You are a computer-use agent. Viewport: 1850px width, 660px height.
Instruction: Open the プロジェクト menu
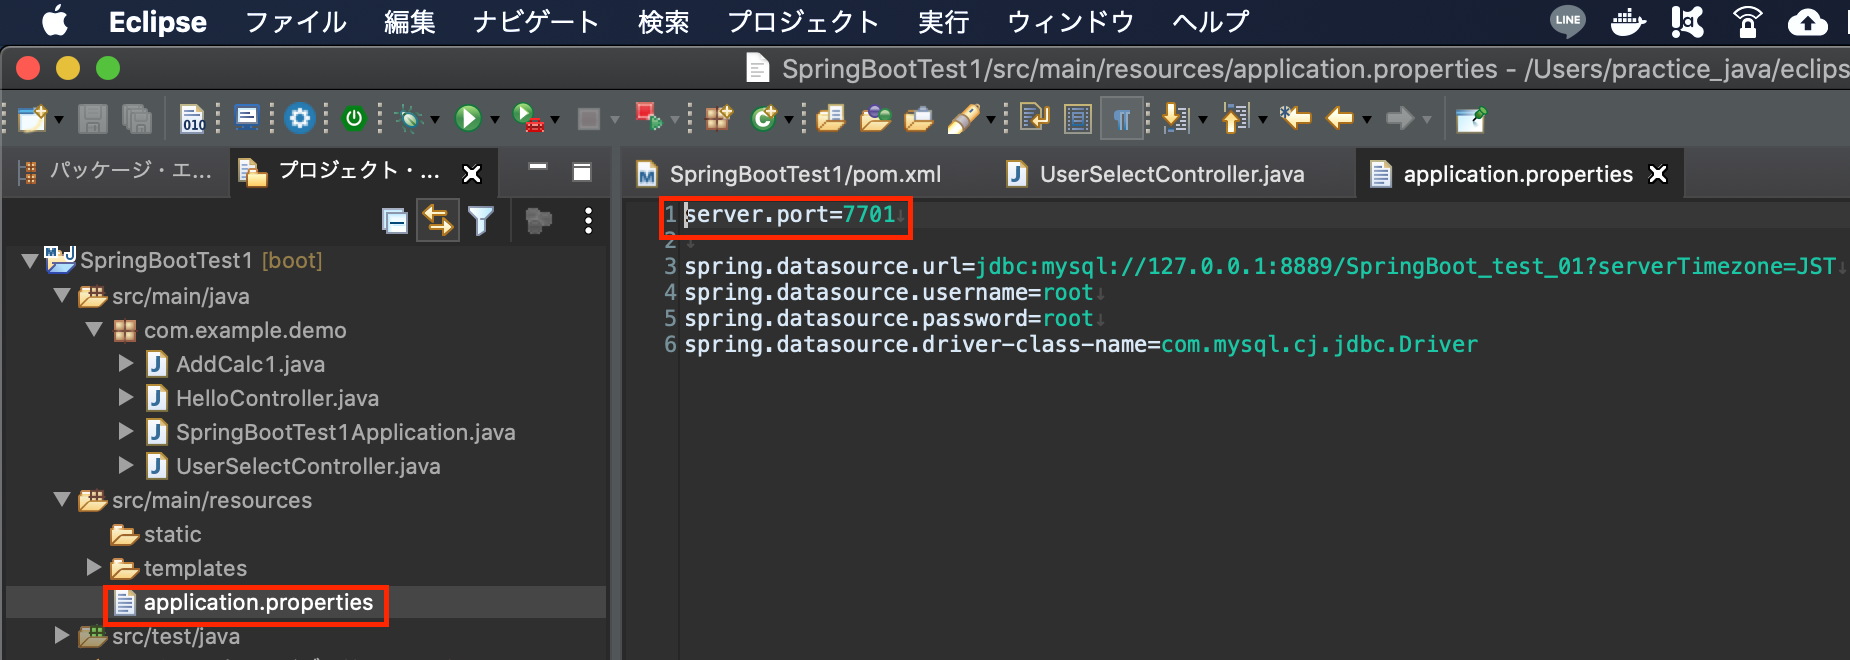pos(803,22)
